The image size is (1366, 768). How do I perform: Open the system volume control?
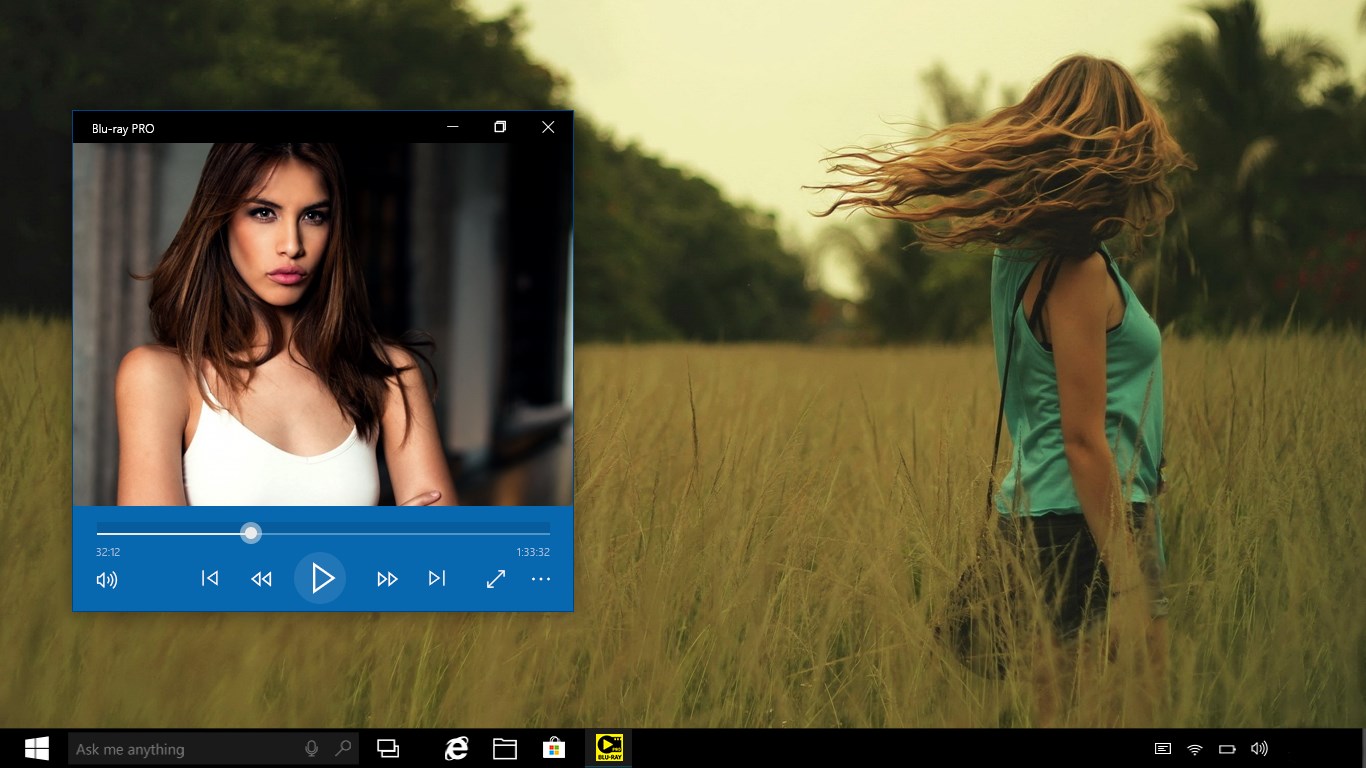tap(1259, 747)
